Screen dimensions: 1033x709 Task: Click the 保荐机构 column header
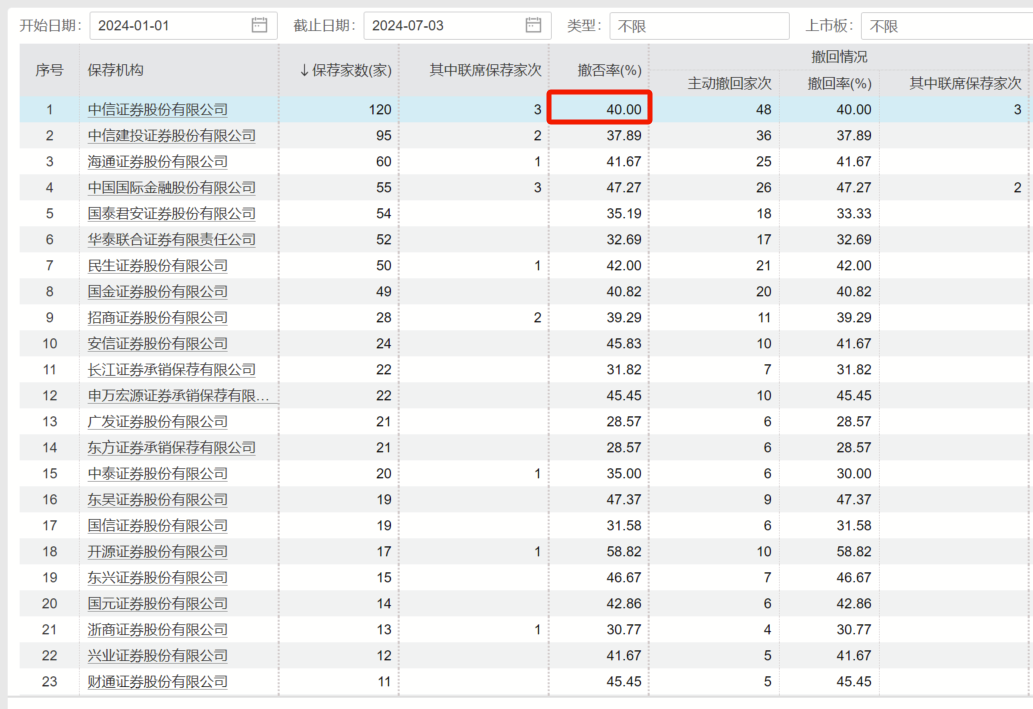pos(115,71)
